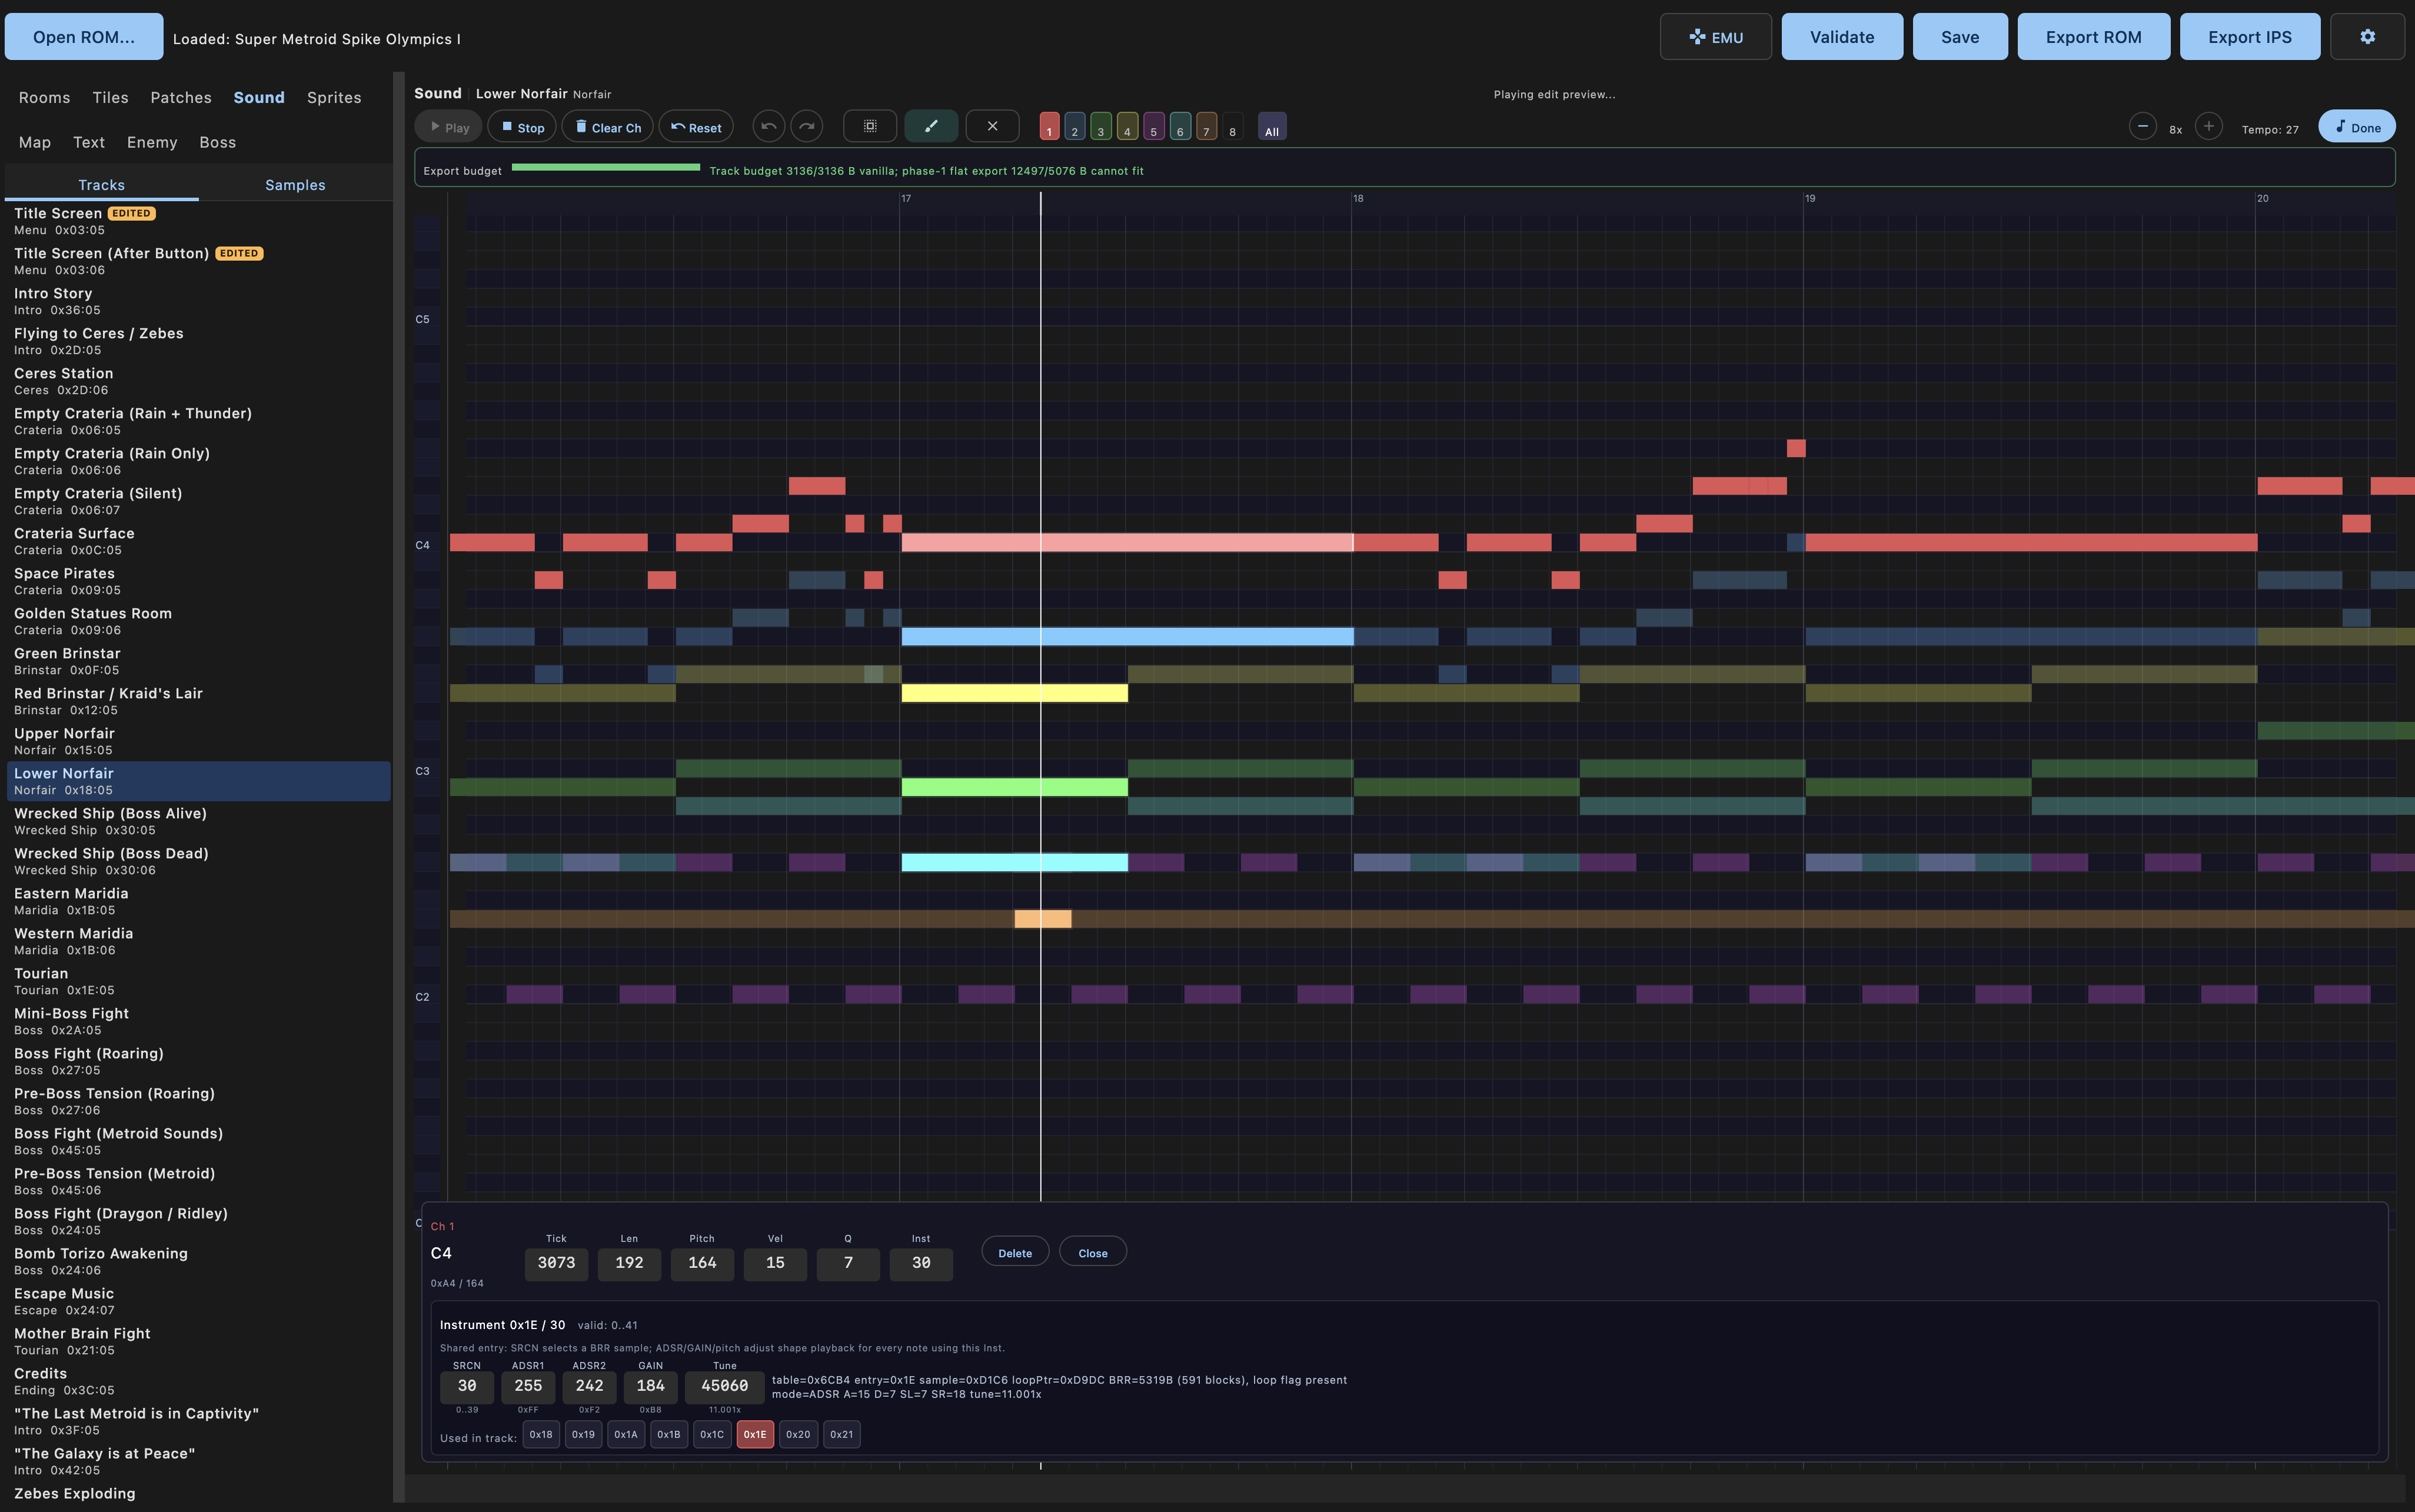The height and width of the screenshot is (1512, 2415).
Task: Click the Play button in sound toolbar
Action: tap(449, 127)
